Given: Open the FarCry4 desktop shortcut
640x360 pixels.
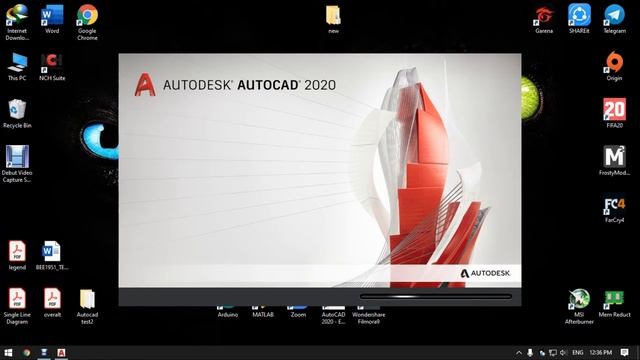Looking at the screenshot, I should click(x=614, y=208).
